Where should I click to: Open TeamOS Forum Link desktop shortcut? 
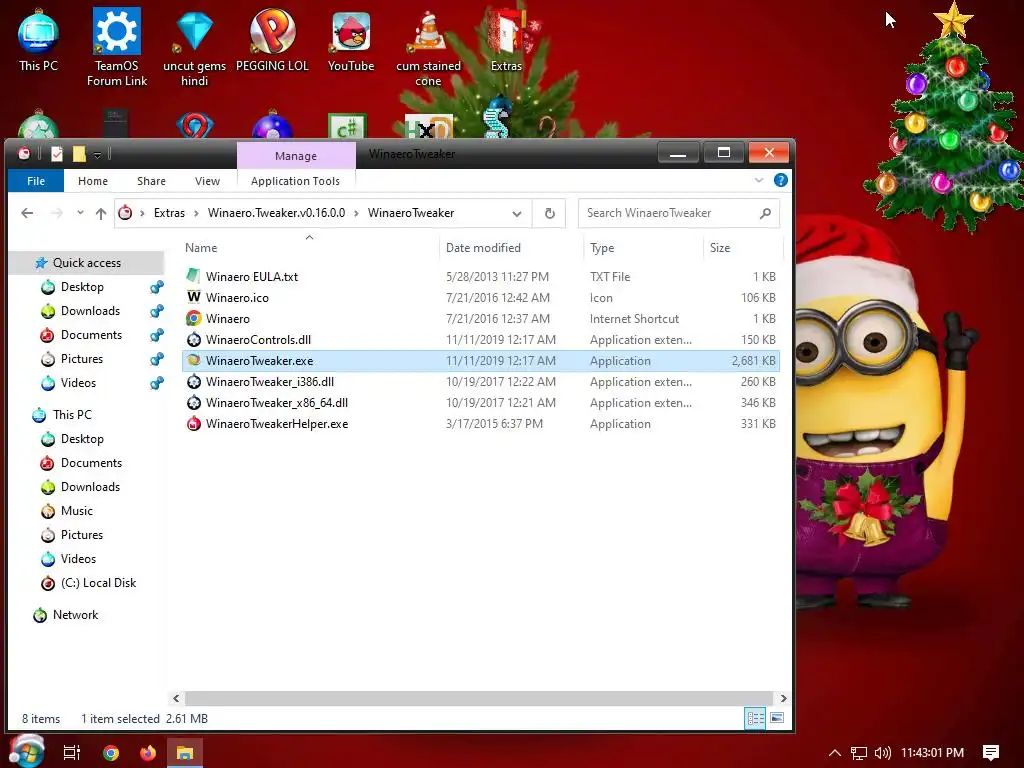(x=117, y=48)
